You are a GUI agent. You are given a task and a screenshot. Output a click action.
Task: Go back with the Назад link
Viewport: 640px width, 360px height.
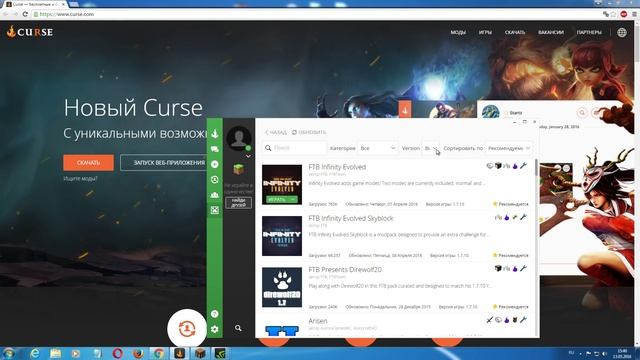coord(276,132)
